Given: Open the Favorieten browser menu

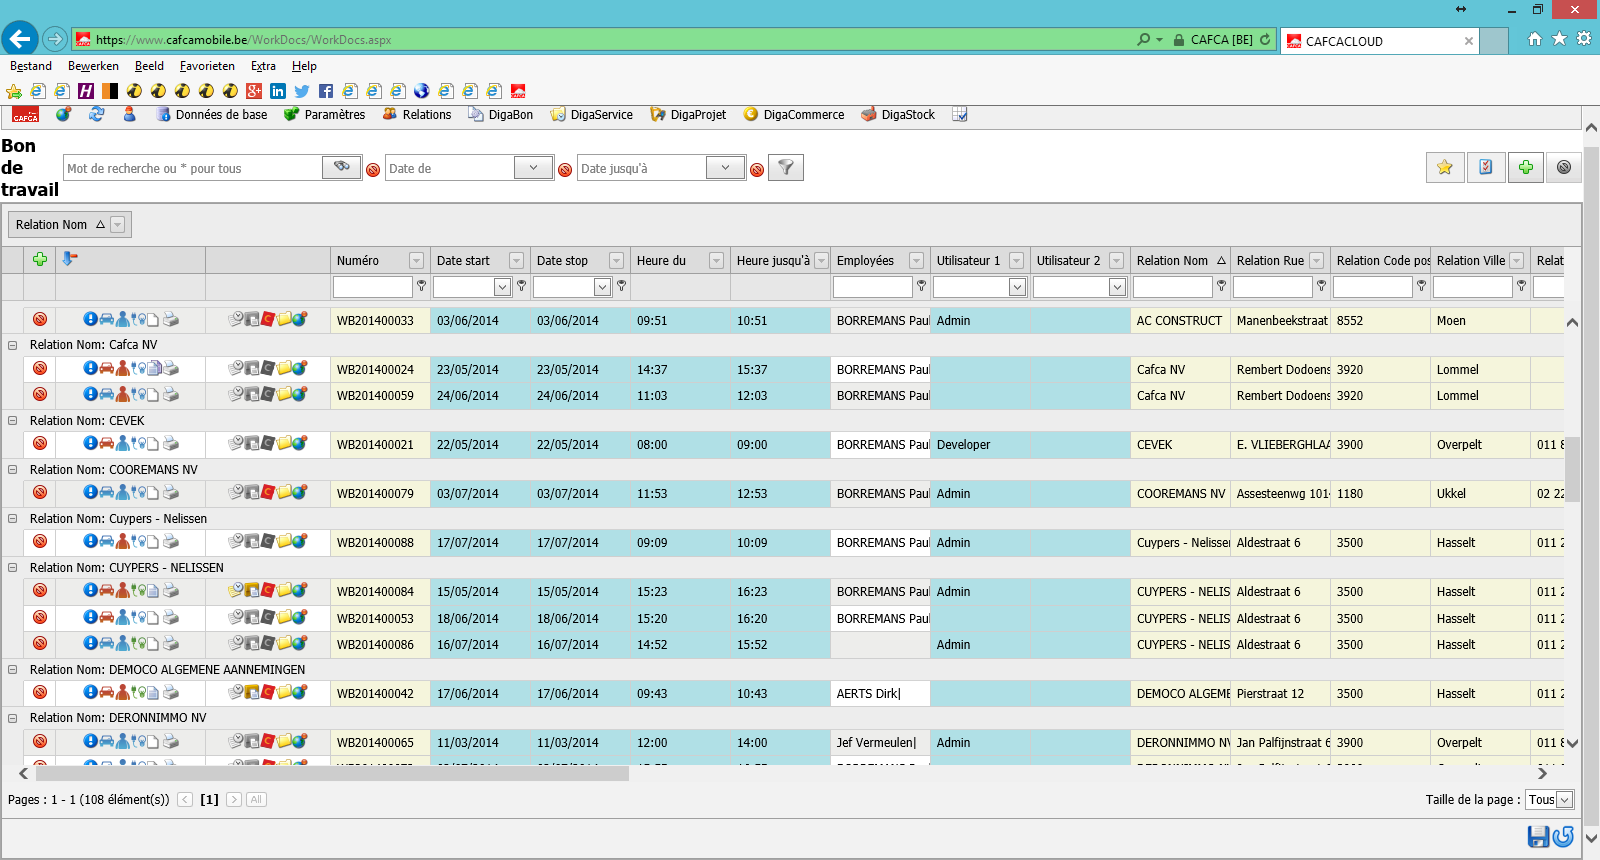Looking at the screenshot, I should [207, 66].
